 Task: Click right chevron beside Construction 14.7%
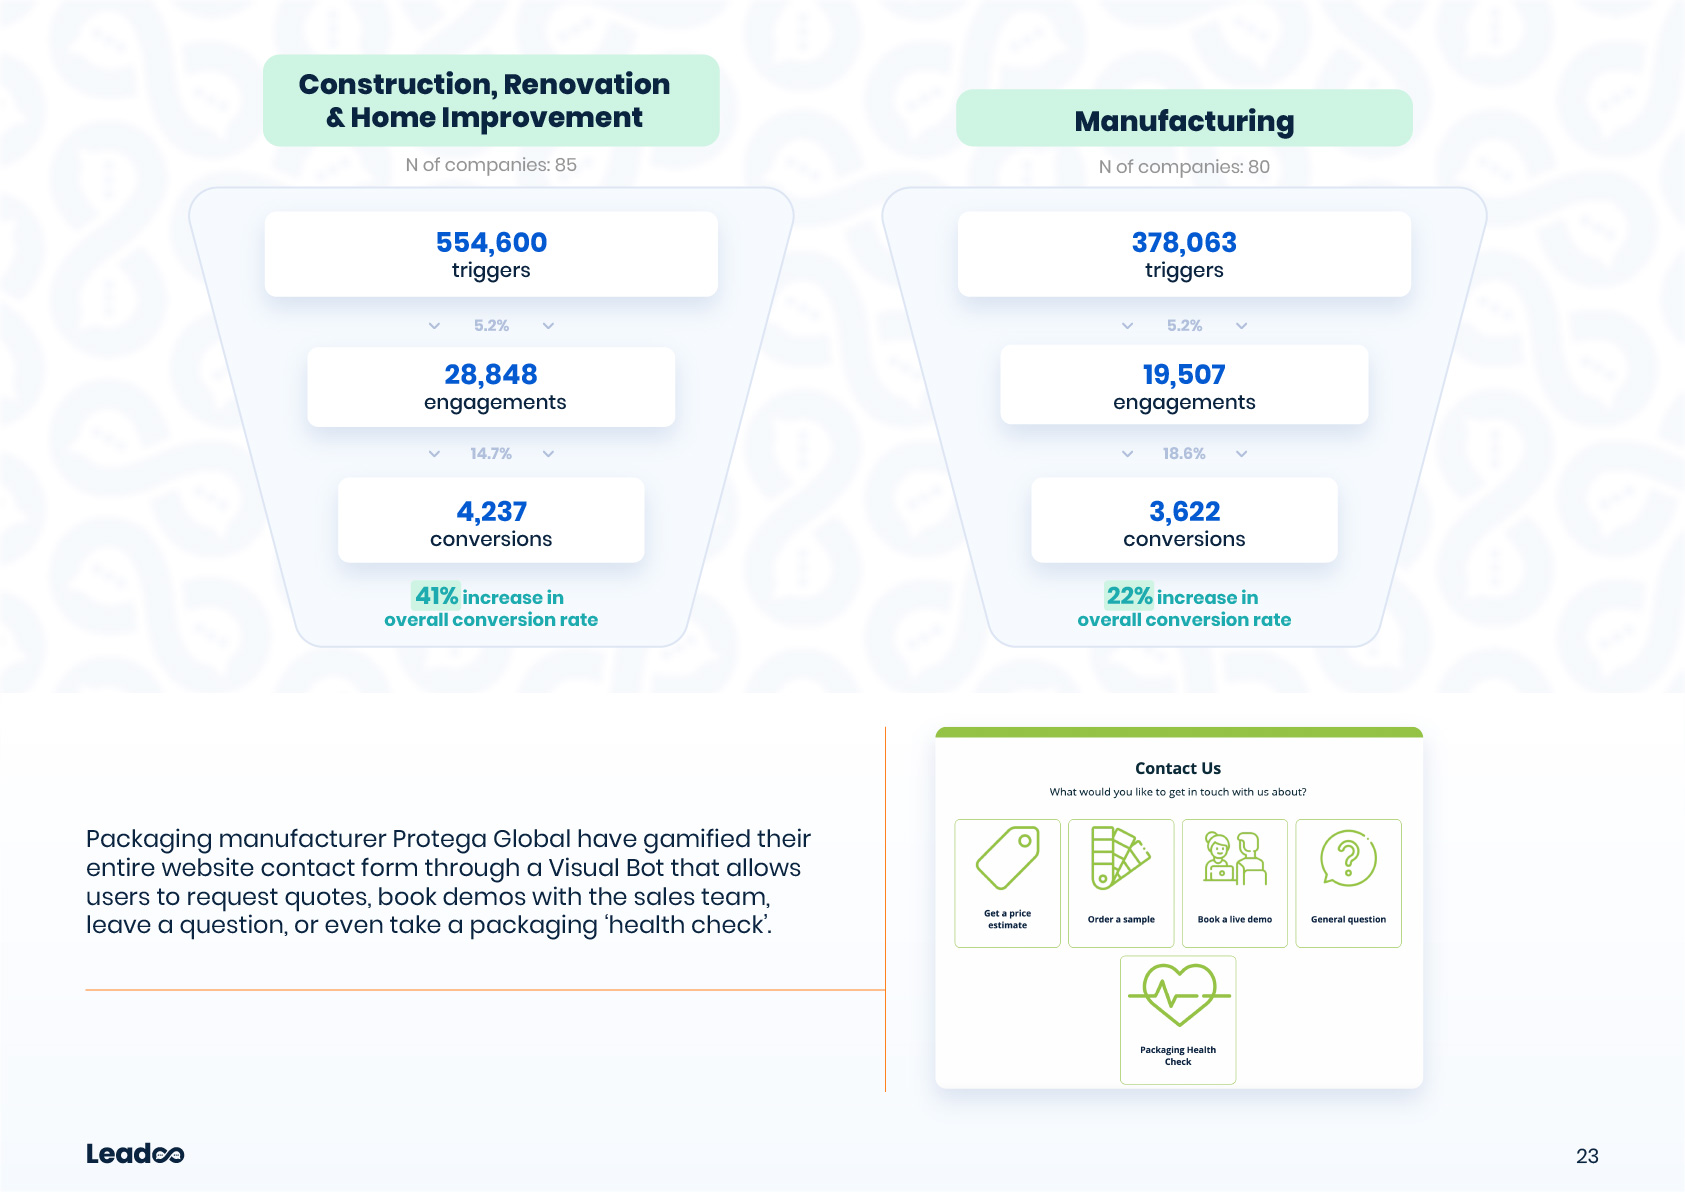point(548,454)
